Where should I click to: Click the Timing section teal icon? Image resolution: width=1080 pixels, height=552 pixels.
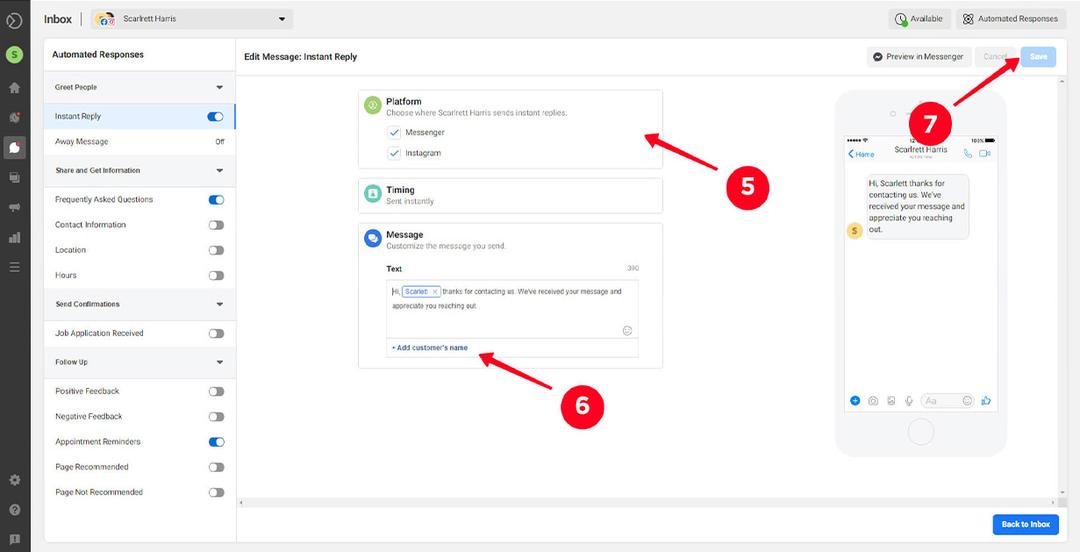[x=373, y=194]
